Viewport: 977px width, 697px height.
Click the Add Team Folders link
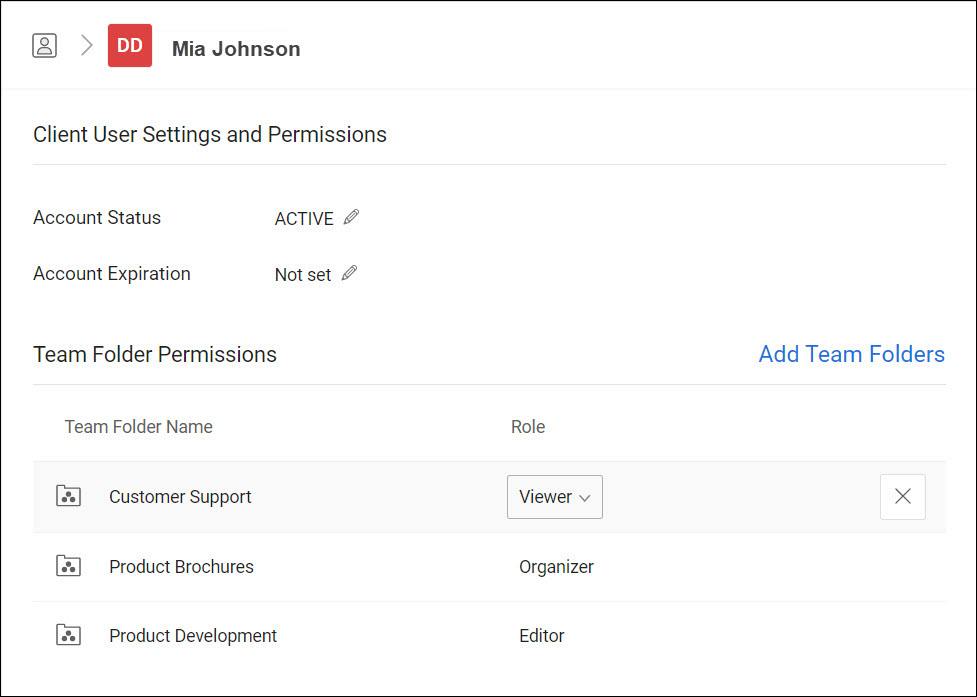pos(851,354)
